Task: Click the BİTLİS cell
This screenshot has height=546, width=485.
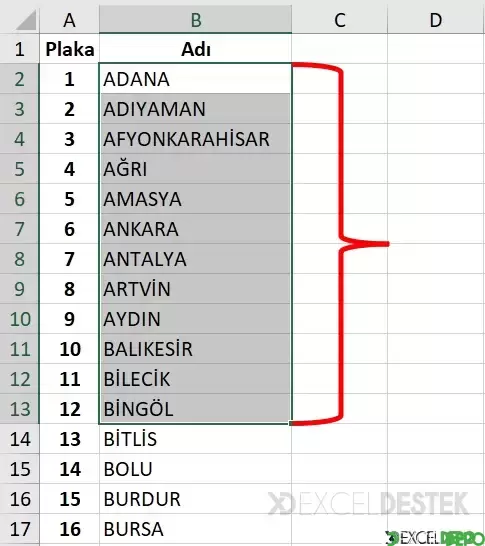Action: (195, 439)
